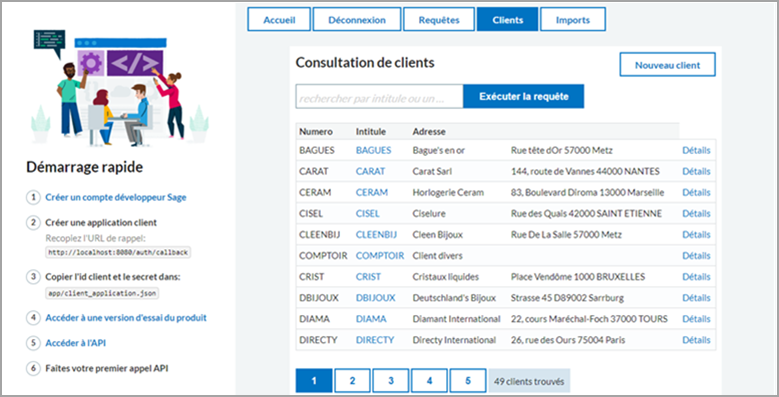Screen dimensions: 779x397
Task: Go to page 5 of results
Action: tap(468, 381)
